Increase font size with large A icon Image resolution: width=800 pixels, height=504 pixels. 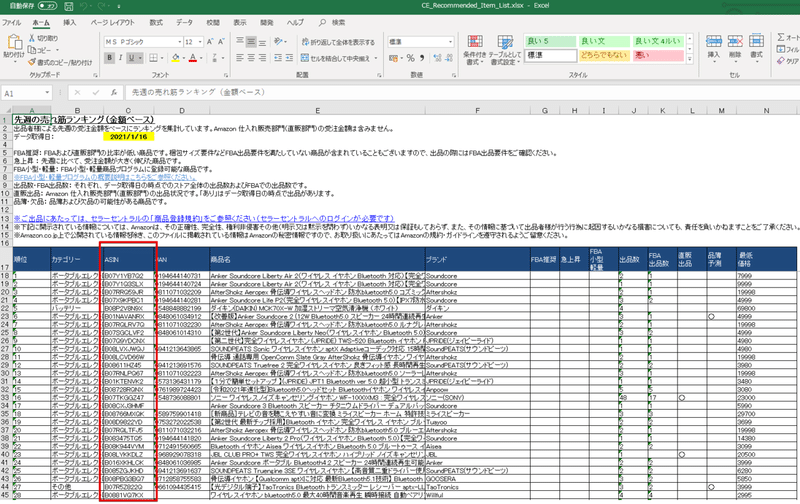click(x=210, y=42)
